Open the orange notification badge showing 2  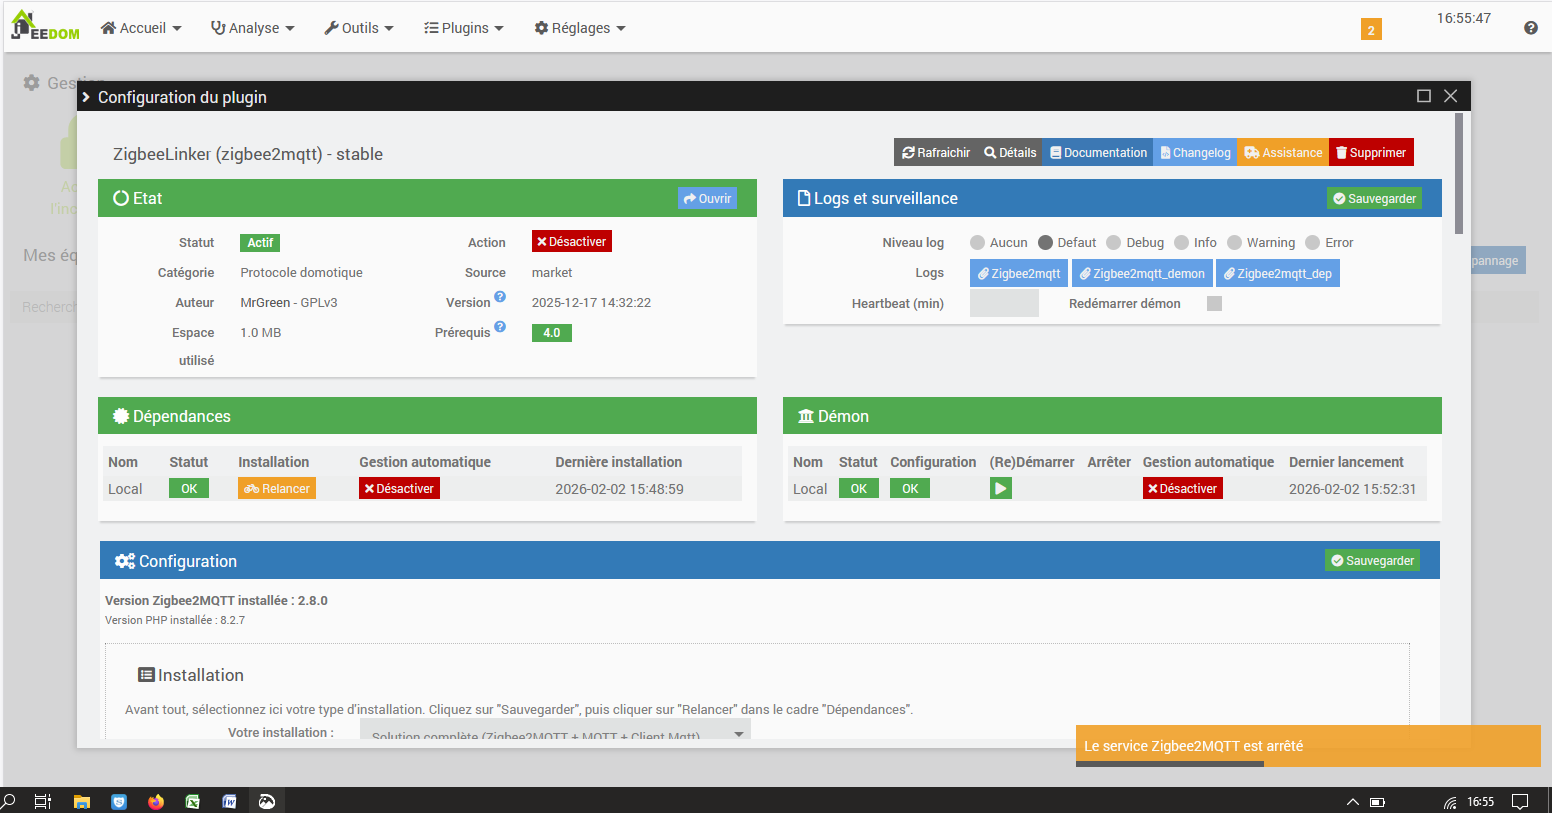tap(1371, 30)
